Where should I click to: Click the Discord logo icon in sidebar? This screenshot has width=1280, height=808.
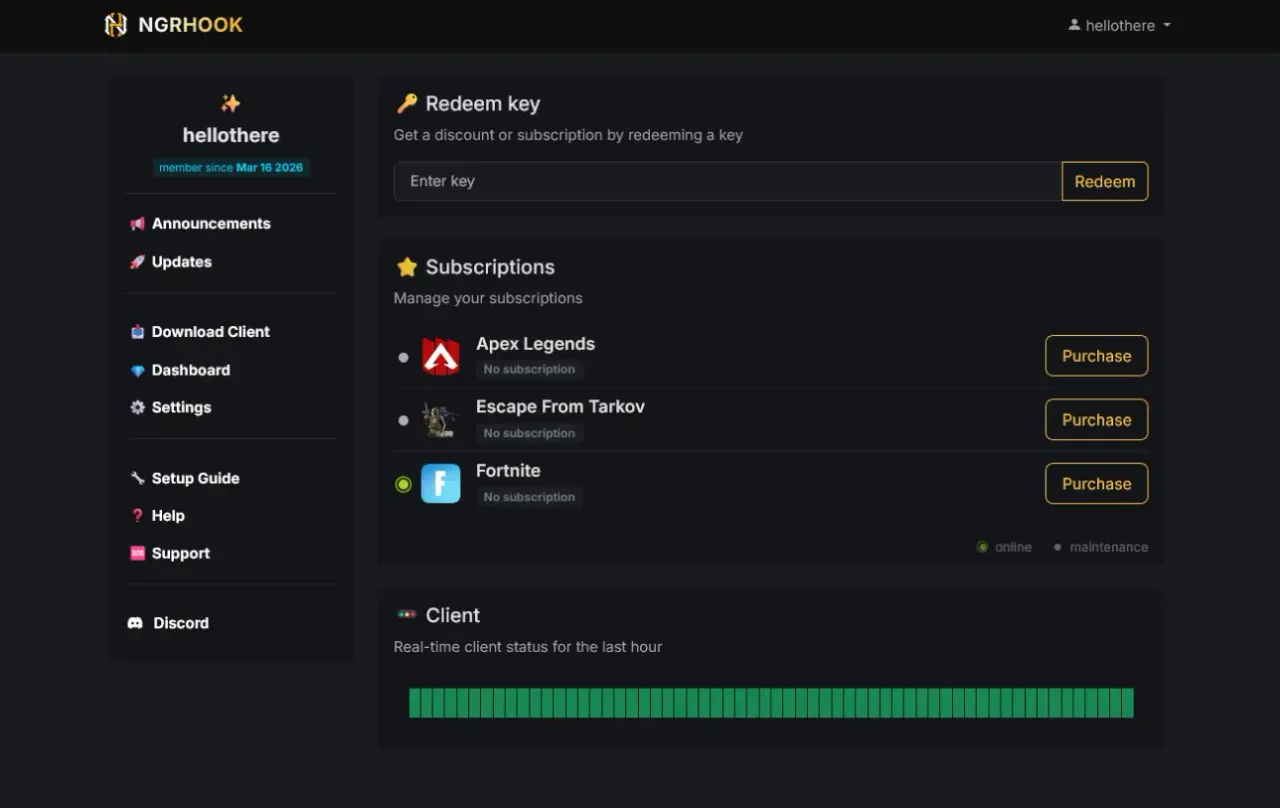[135, 623]
